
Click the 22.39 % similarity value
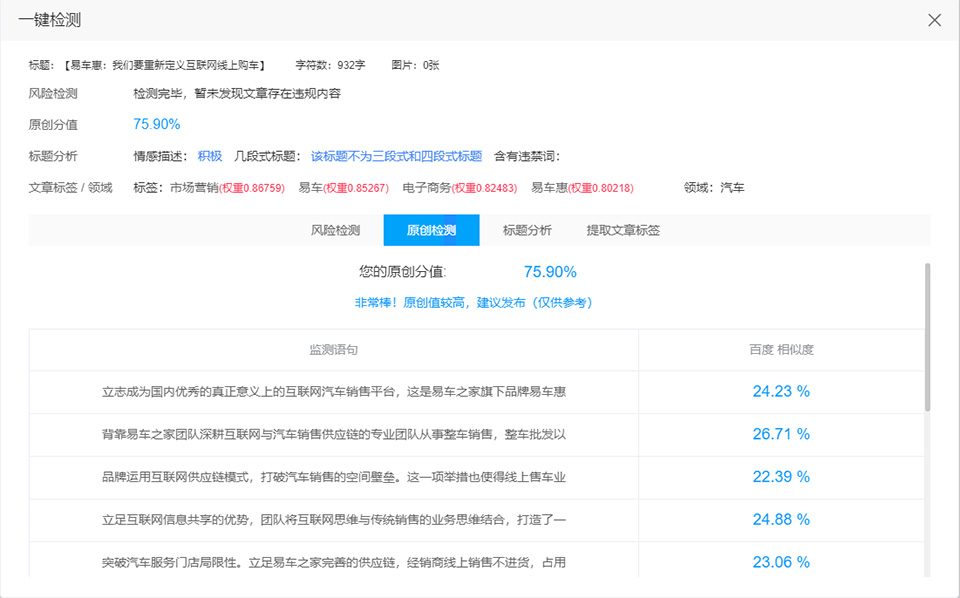(781, 477)
